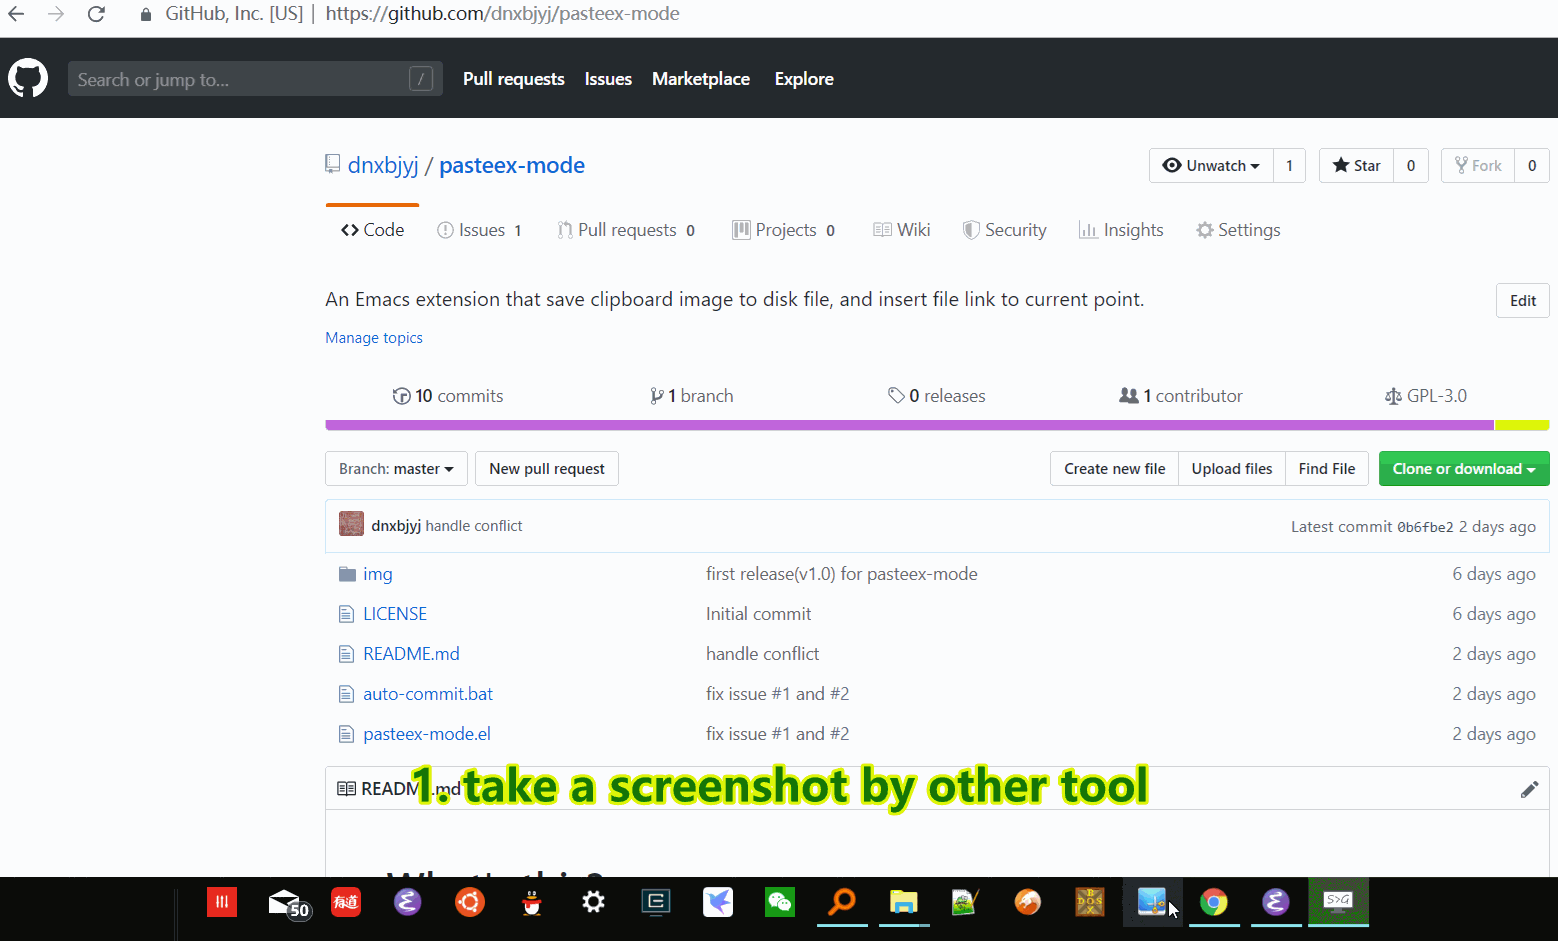Click the Find File button

(1327, 469)
